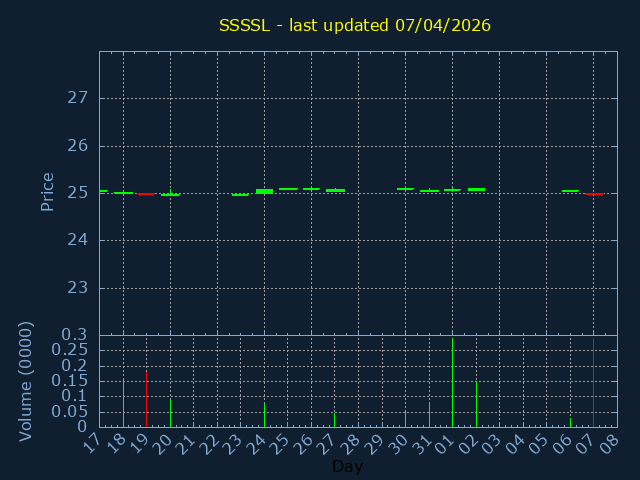Click volume tick label 0.1
The height and width of the screenshot is (480, 640).
point(74,396)
